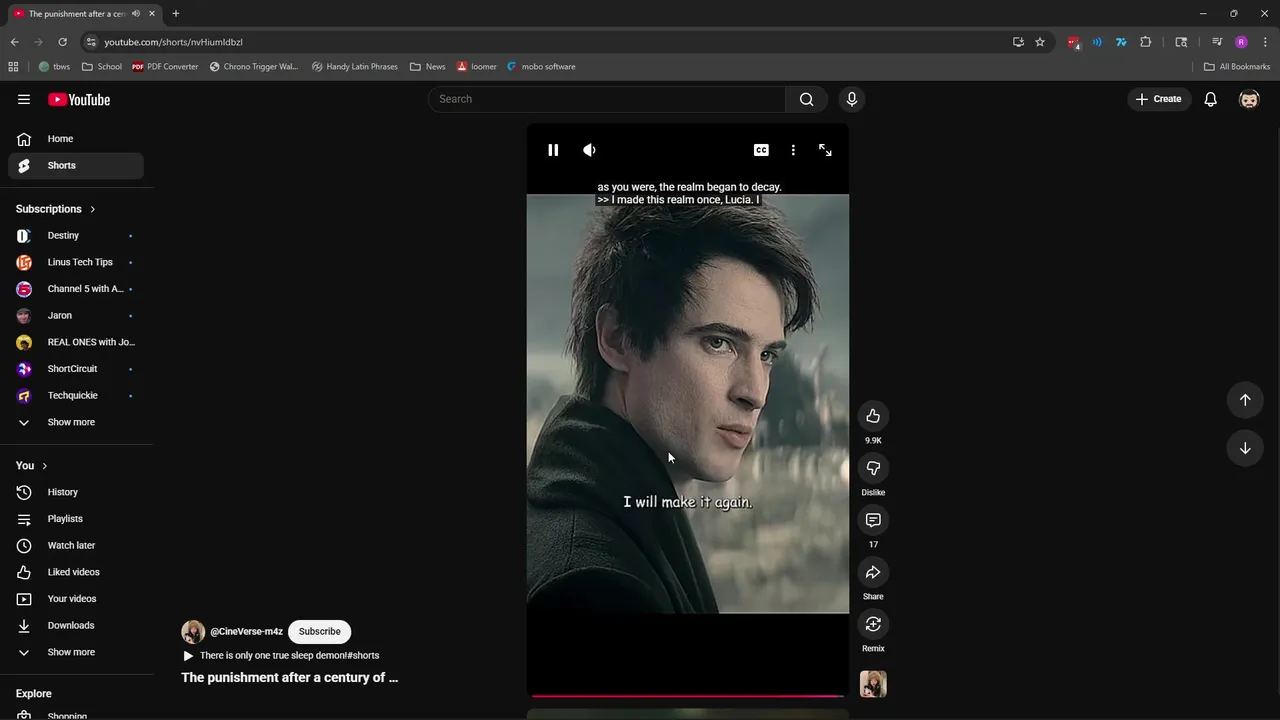Go to the YouTube logo home page
The width and height of the screenshot is (1280, 720).
point(79,99)
